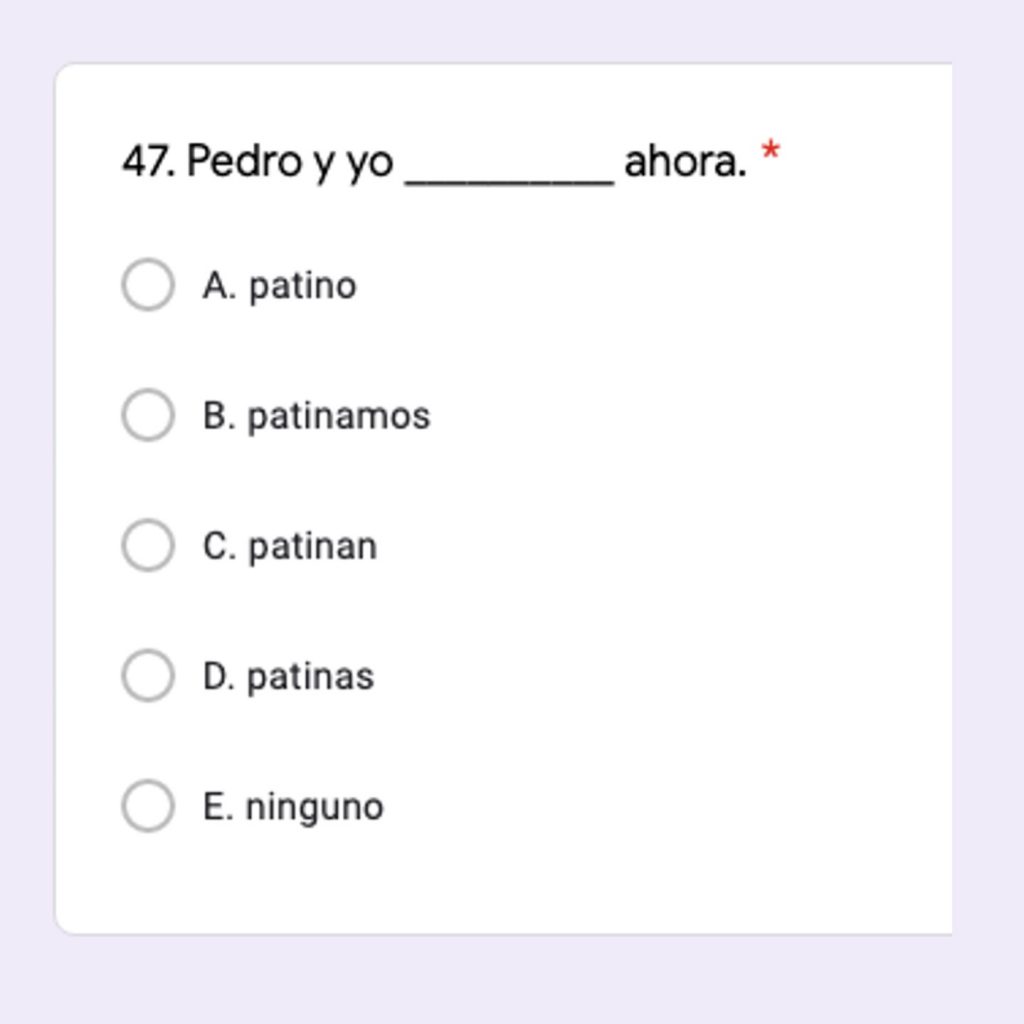Select the radio button for option E. ninguno
The image size is (1024, 1024).
coord(148,805)
